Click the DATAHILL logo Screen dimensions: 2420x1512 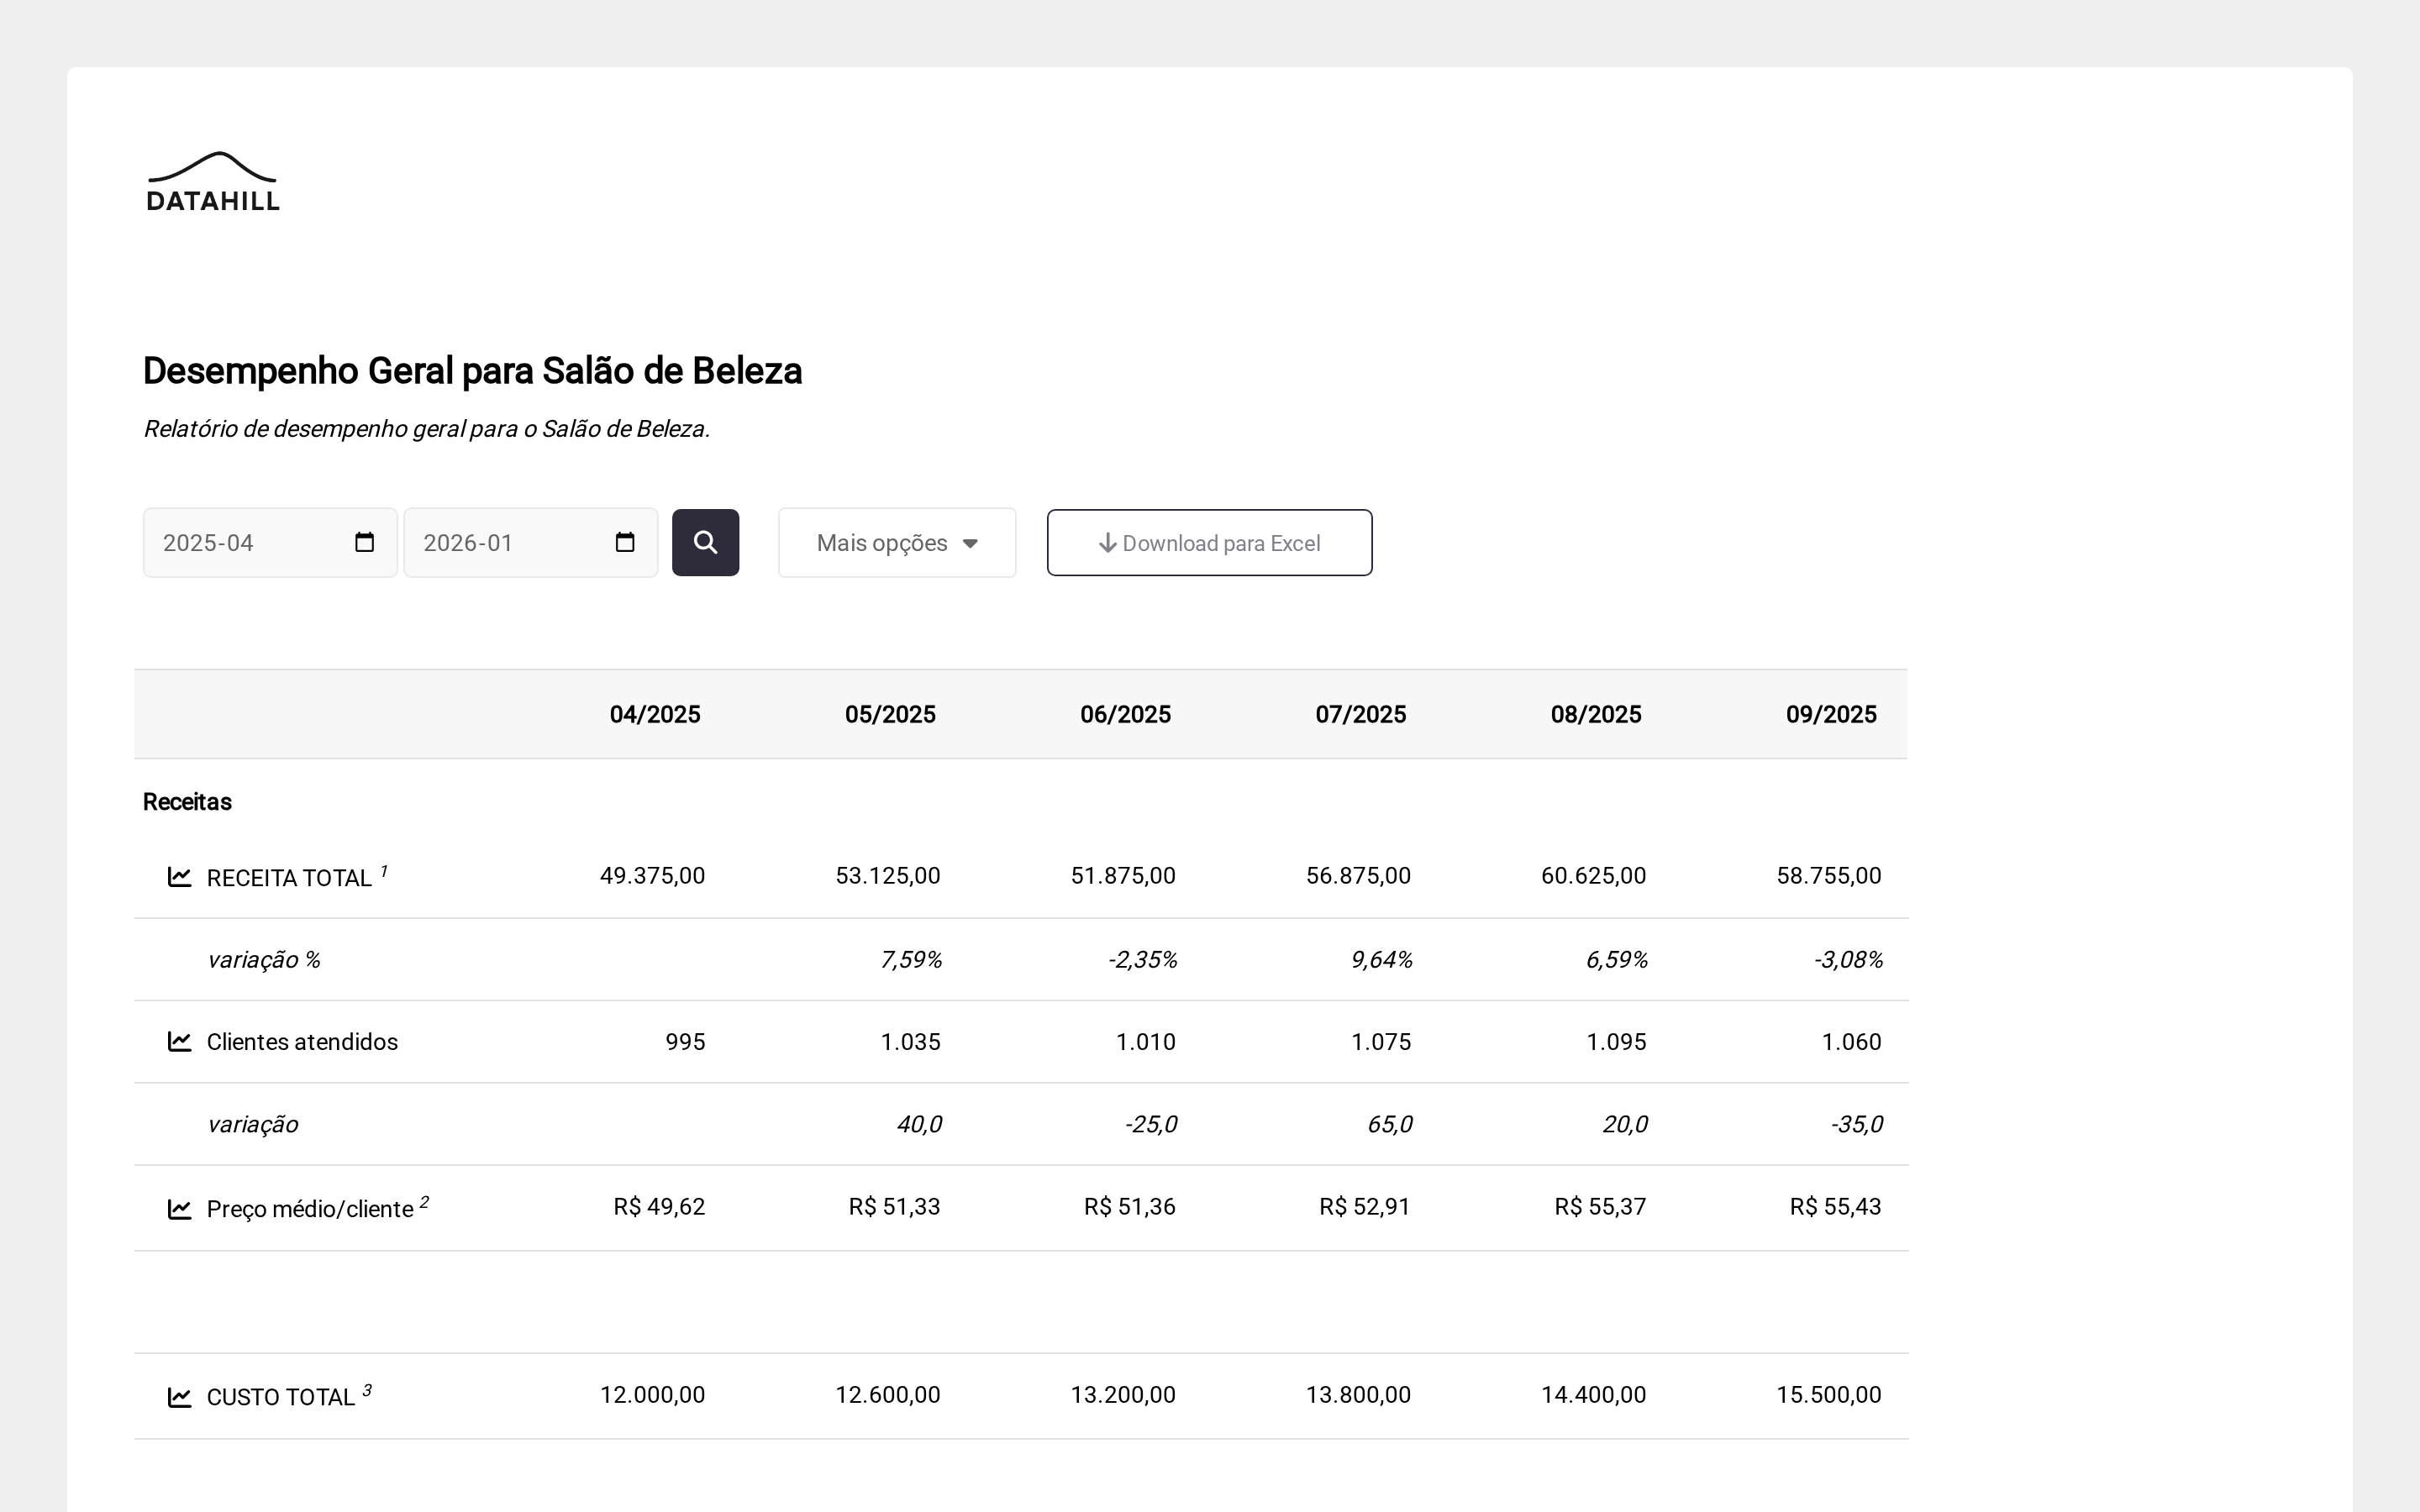[213, 182]
